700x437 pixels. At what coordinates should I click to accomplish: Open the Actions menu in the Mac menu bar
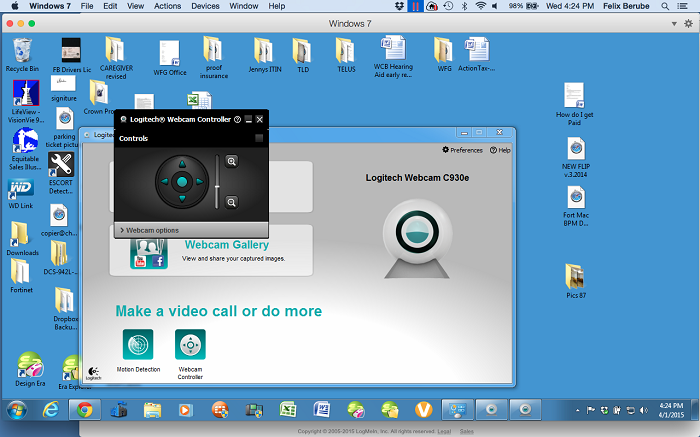click(167, 6)
